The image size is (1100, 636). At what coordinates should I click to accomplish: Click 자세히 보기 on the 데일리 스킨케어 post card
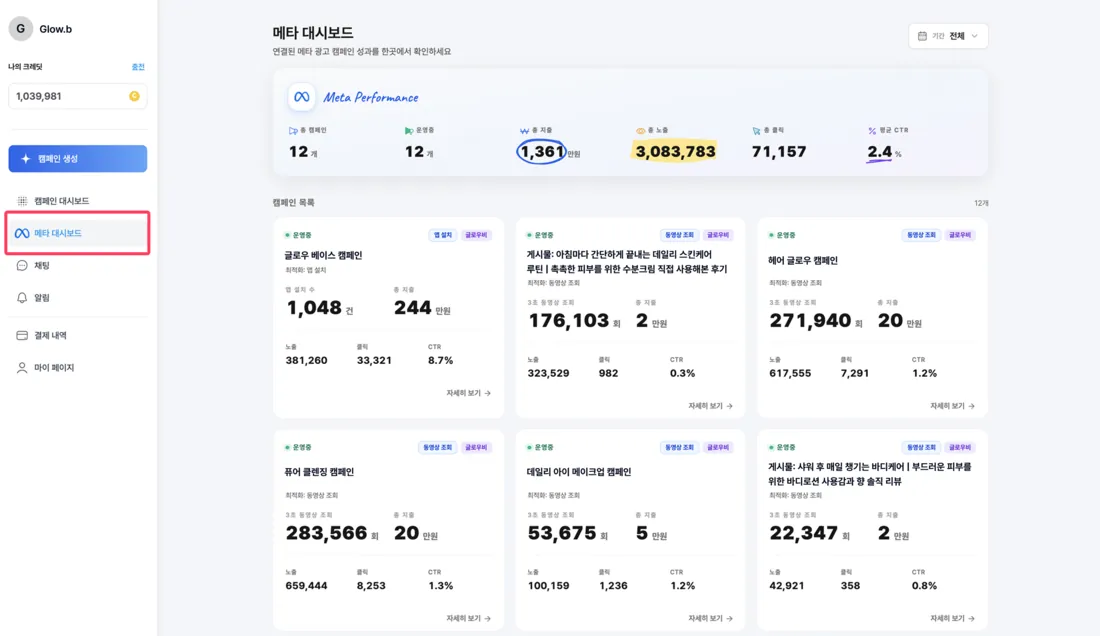[x=711, y=406]
